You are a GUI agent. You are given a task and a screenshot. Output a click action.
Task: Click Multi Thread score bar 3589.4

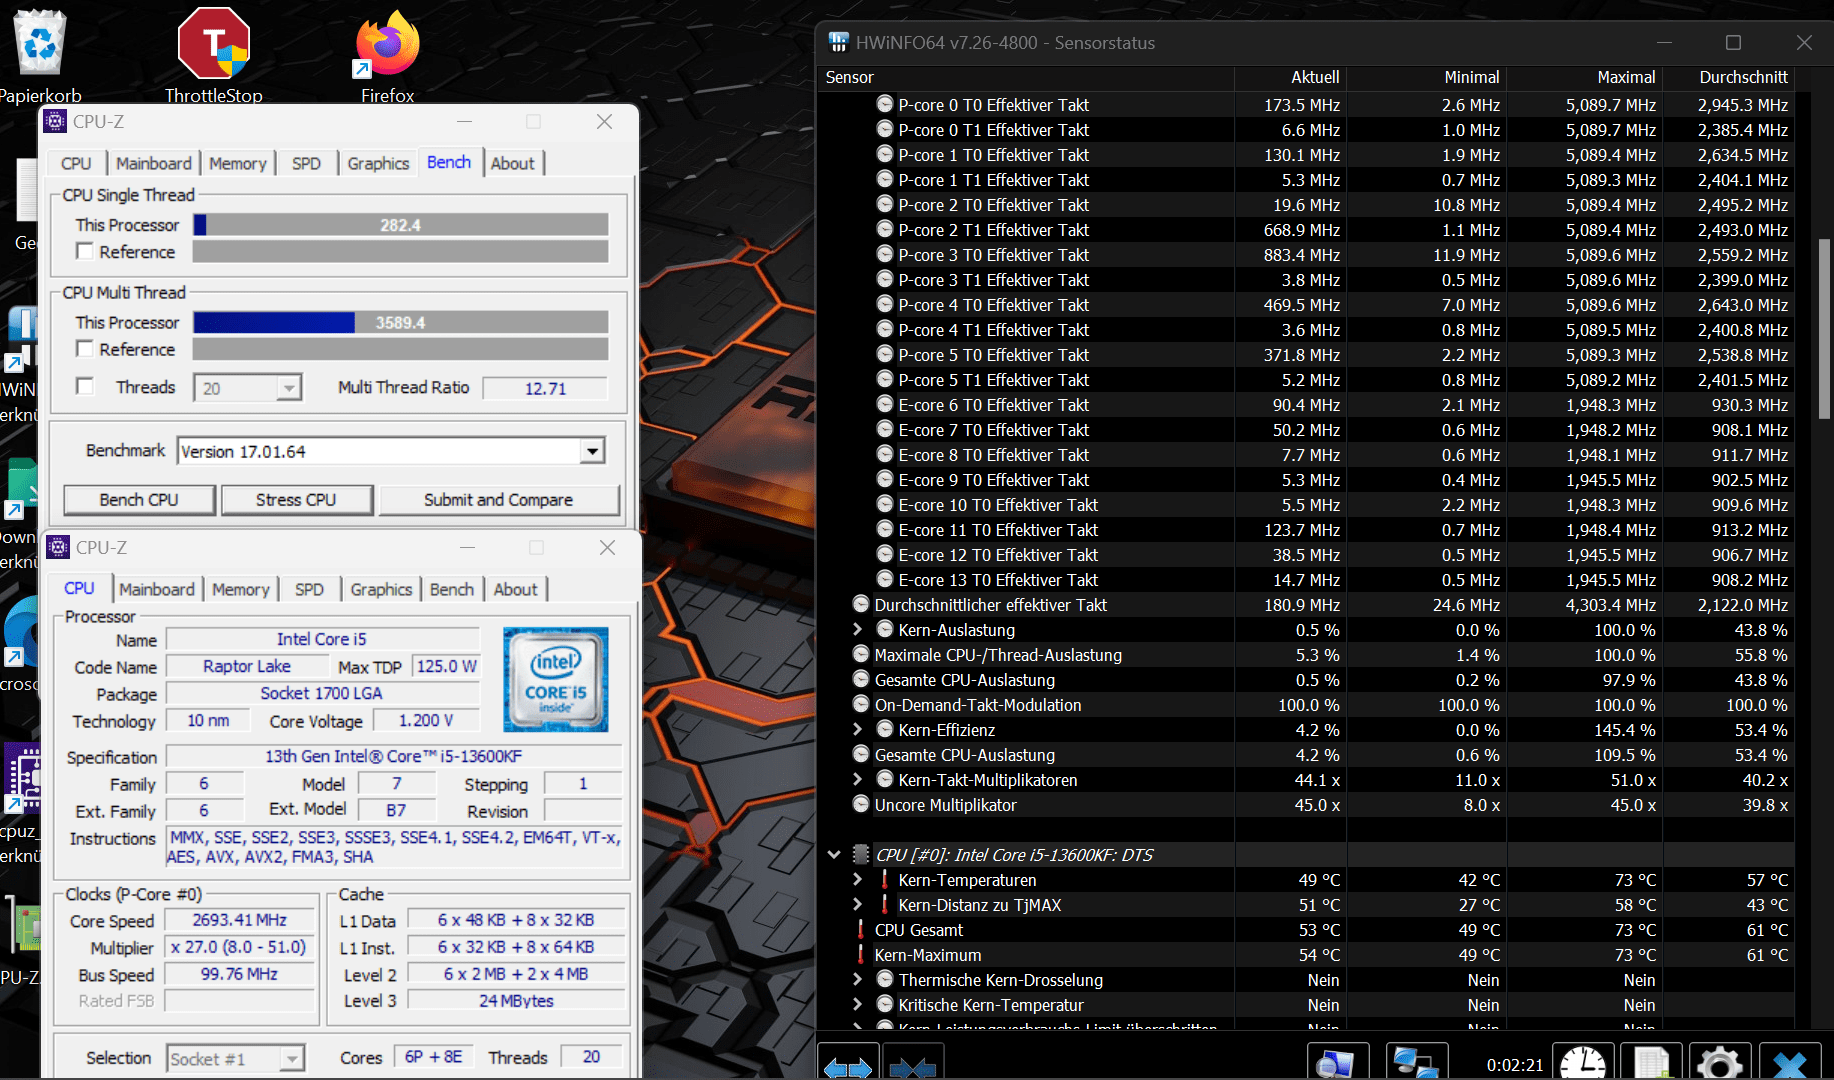400,322
